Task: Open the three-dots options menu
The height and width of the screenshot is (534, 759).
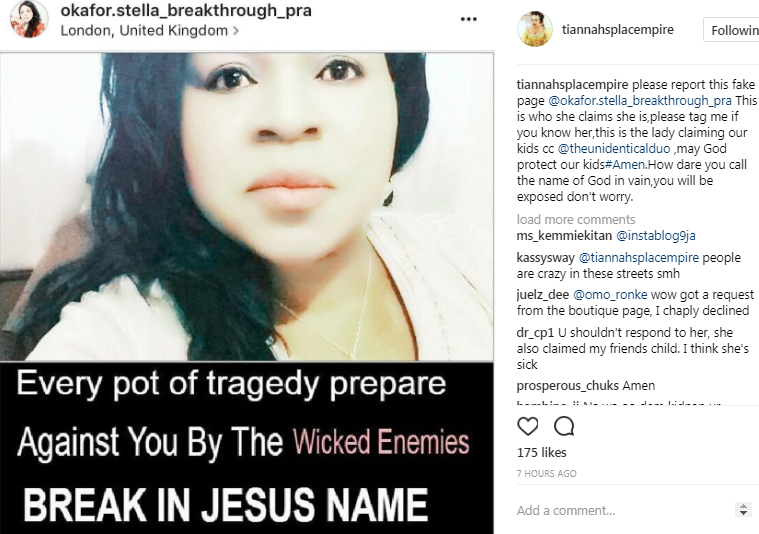Action: (x=469, y=19)
